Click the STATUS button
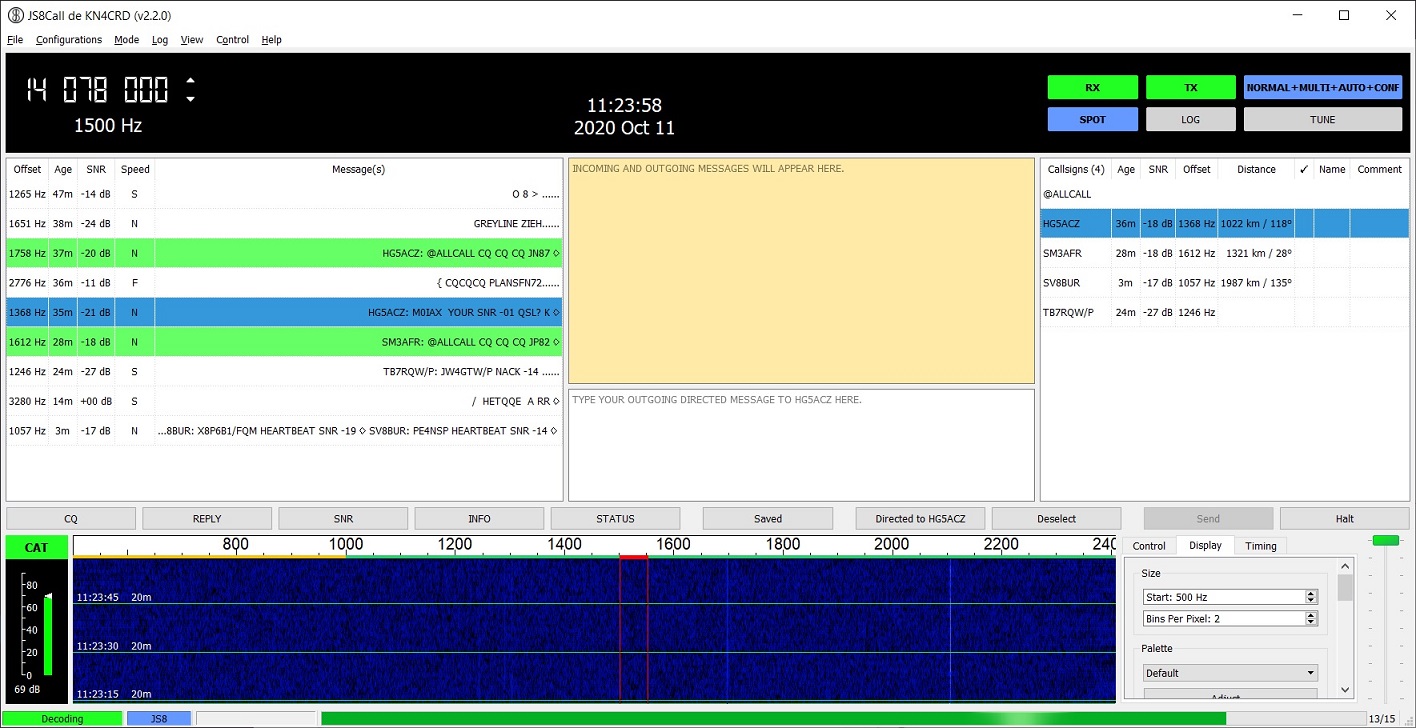This screenshot has width=1416, height=728. [615, 519]
